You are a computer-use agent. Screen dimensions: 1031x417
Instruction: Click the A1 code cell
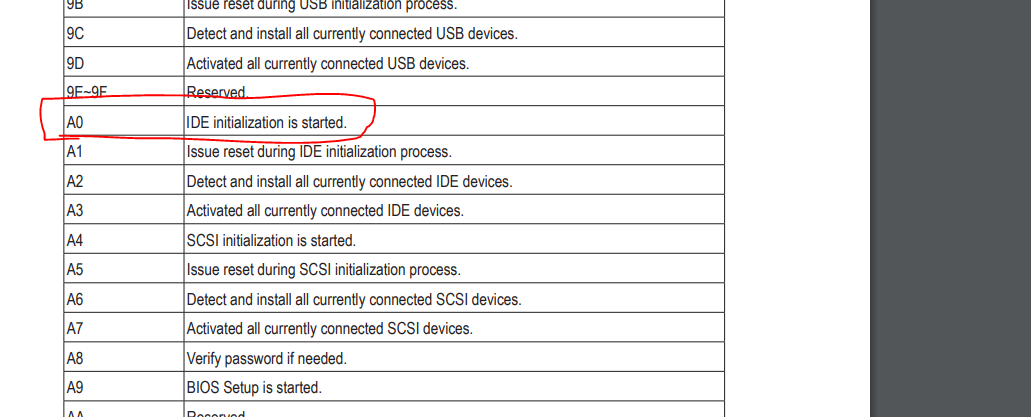pos(124,151)
